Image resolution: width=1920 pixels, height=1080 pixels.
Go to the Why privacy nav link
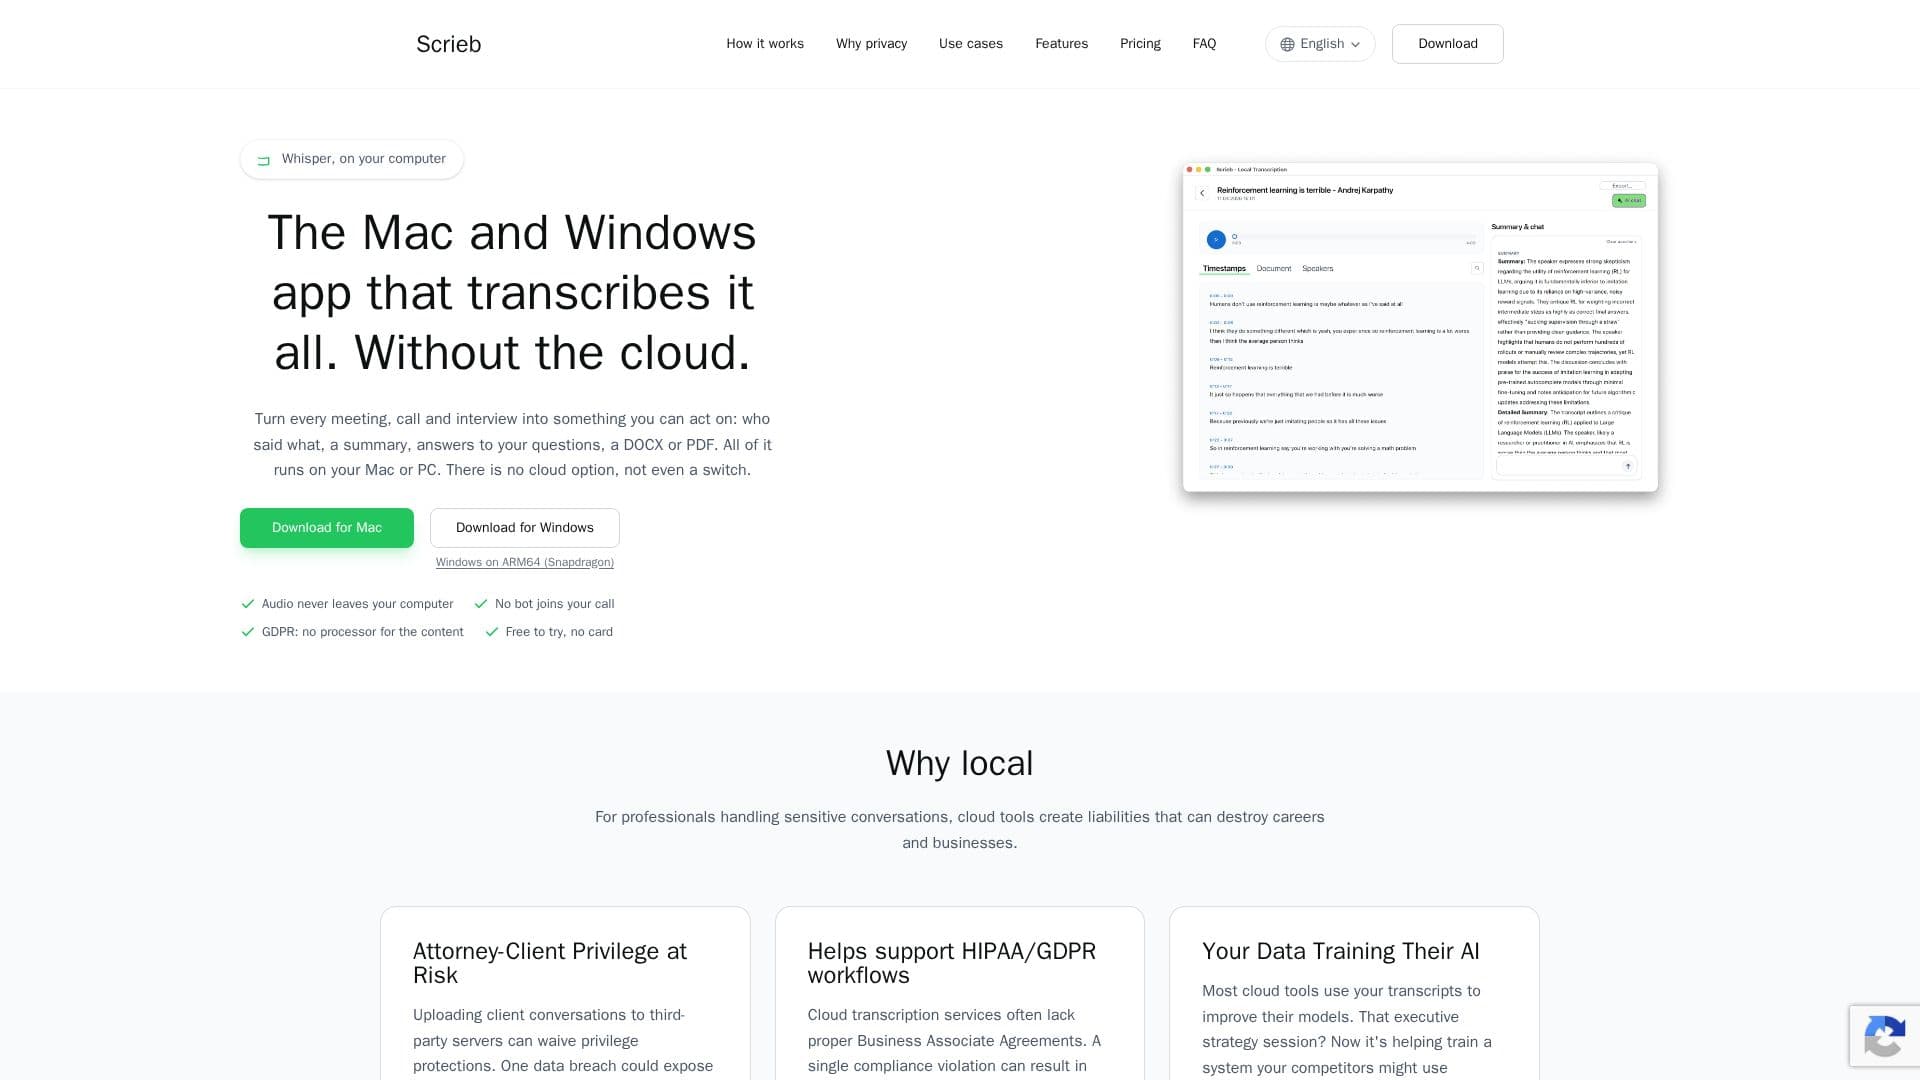(871, 44)
